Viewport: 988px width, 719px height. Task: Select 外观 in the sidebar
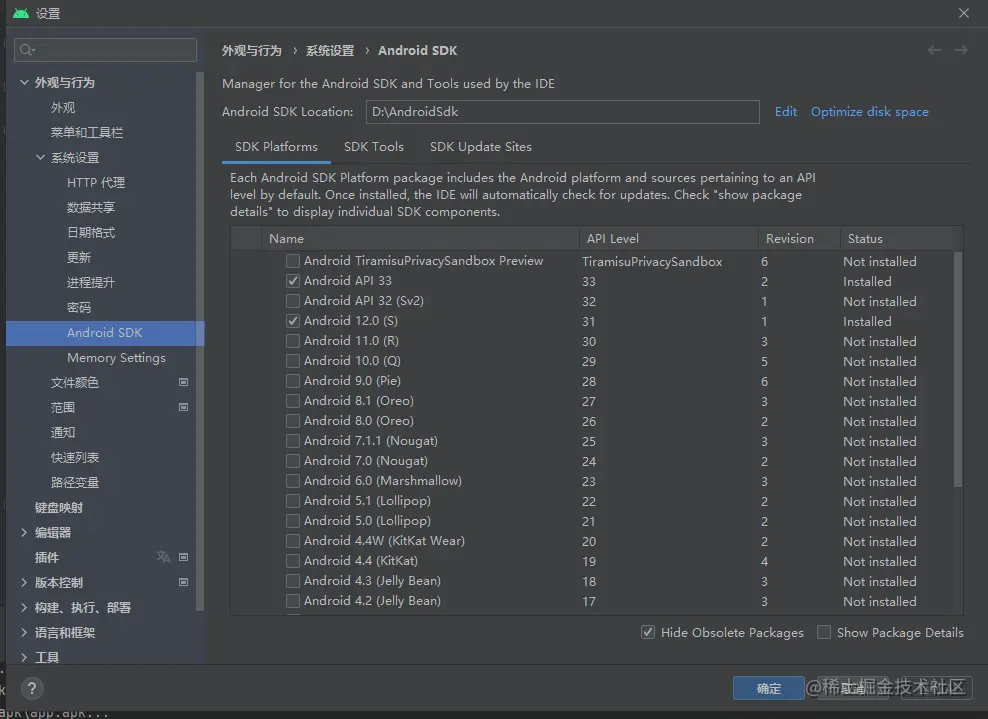coord(63,108)
